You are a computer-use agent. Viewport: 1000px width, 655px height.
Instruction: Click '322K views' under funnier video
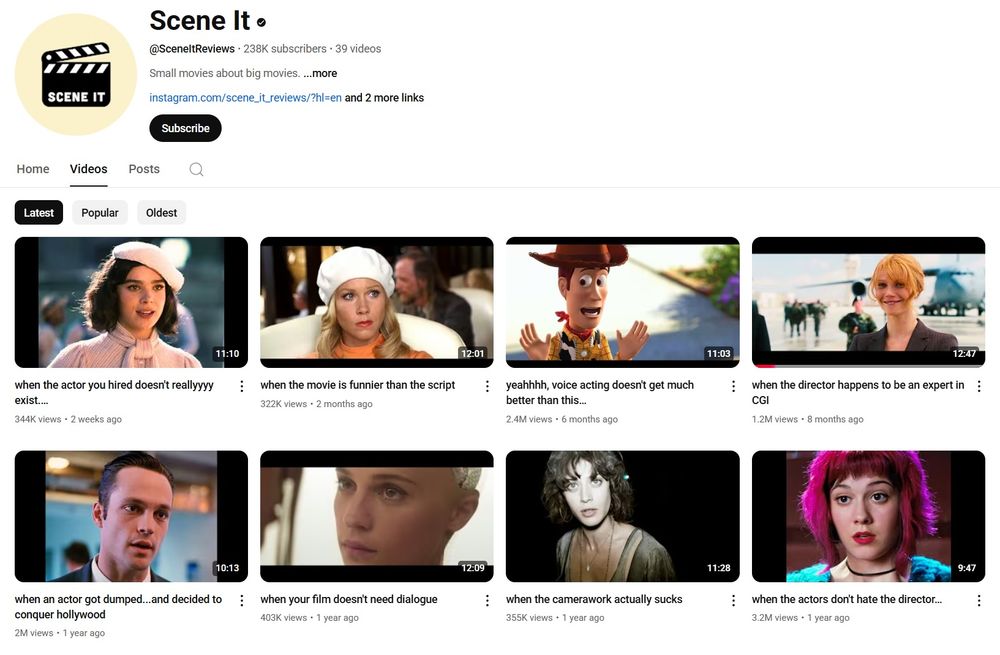(284, 404)
